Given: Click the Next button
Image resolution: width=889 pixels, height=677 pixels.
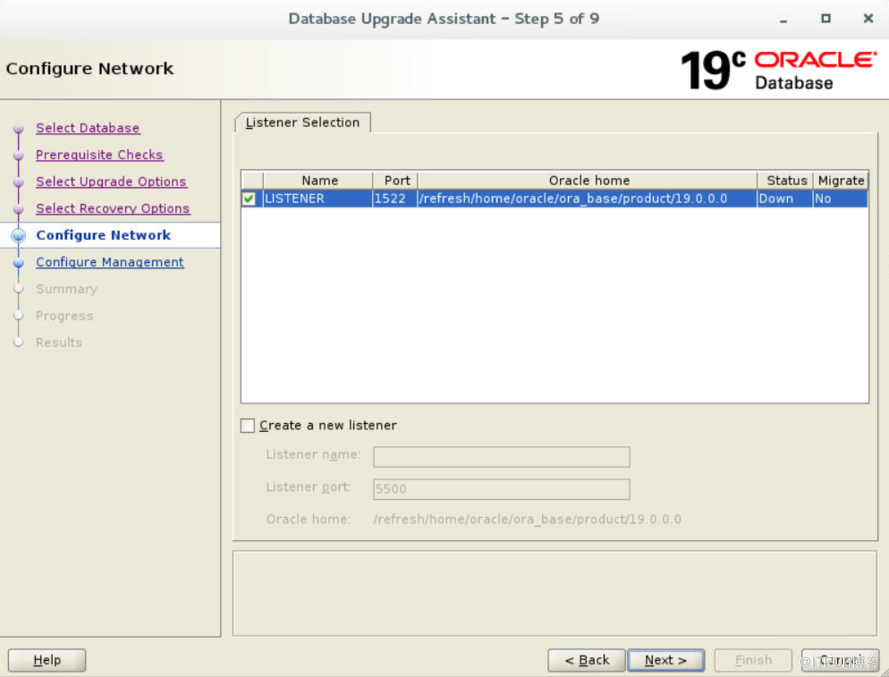Looking at the screenshot, I should [x=666, y=660].
